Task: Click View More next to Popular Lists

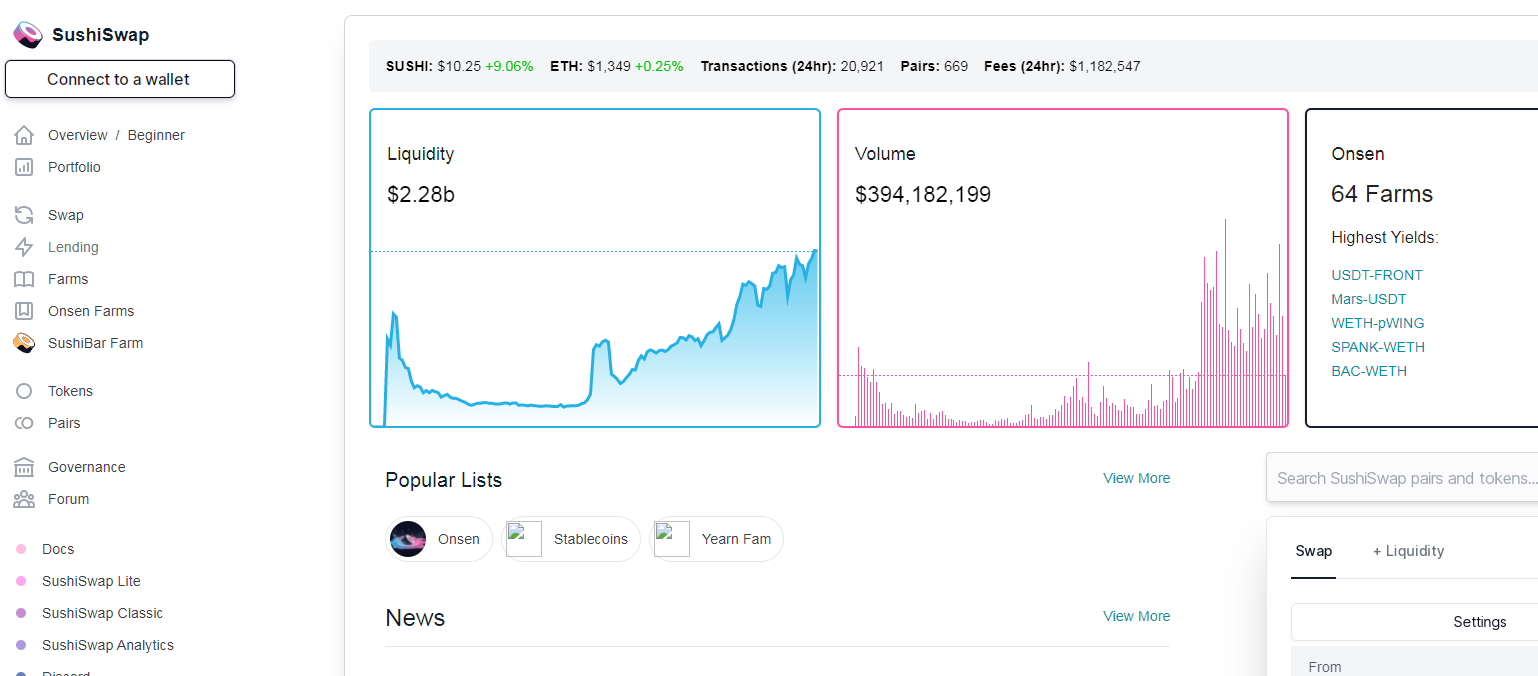Action: coord(1136,478)
